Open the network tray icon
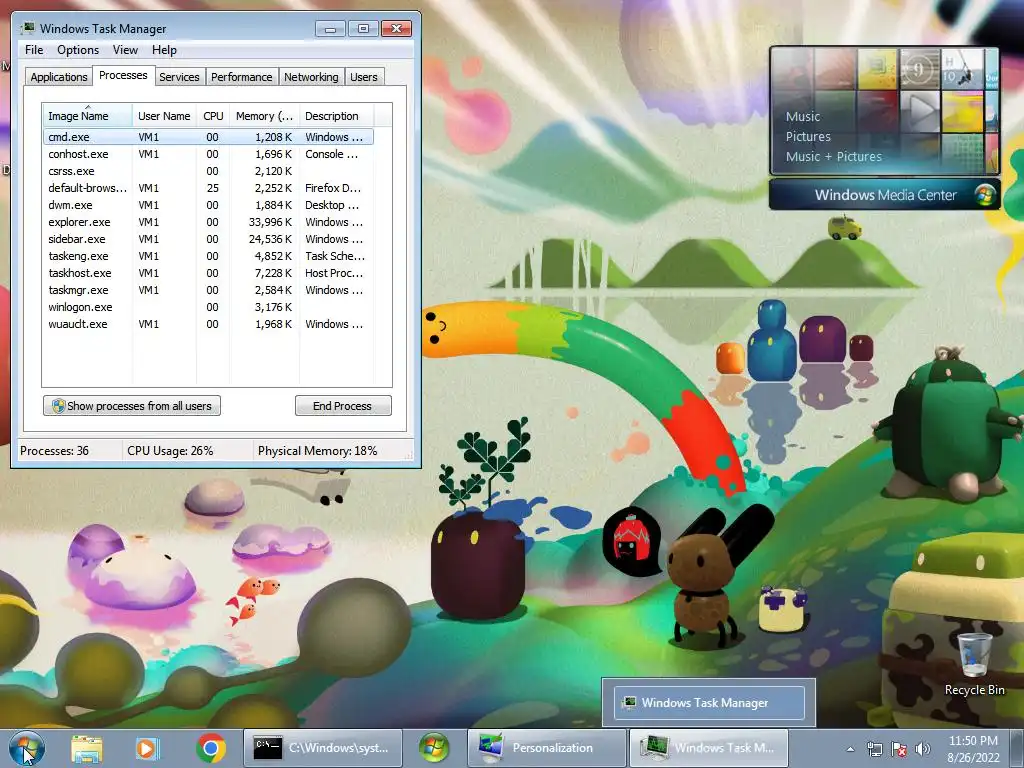 pos(874,749)
